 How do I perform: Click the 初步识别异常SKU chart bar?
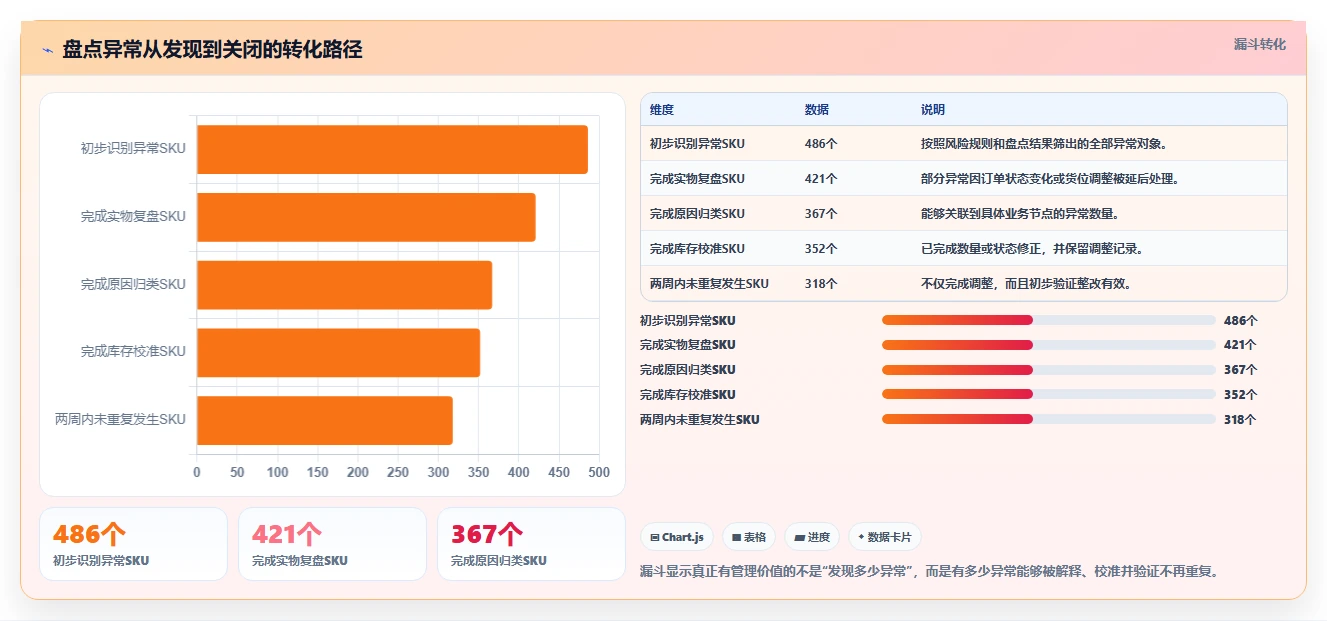click(392, 149)
